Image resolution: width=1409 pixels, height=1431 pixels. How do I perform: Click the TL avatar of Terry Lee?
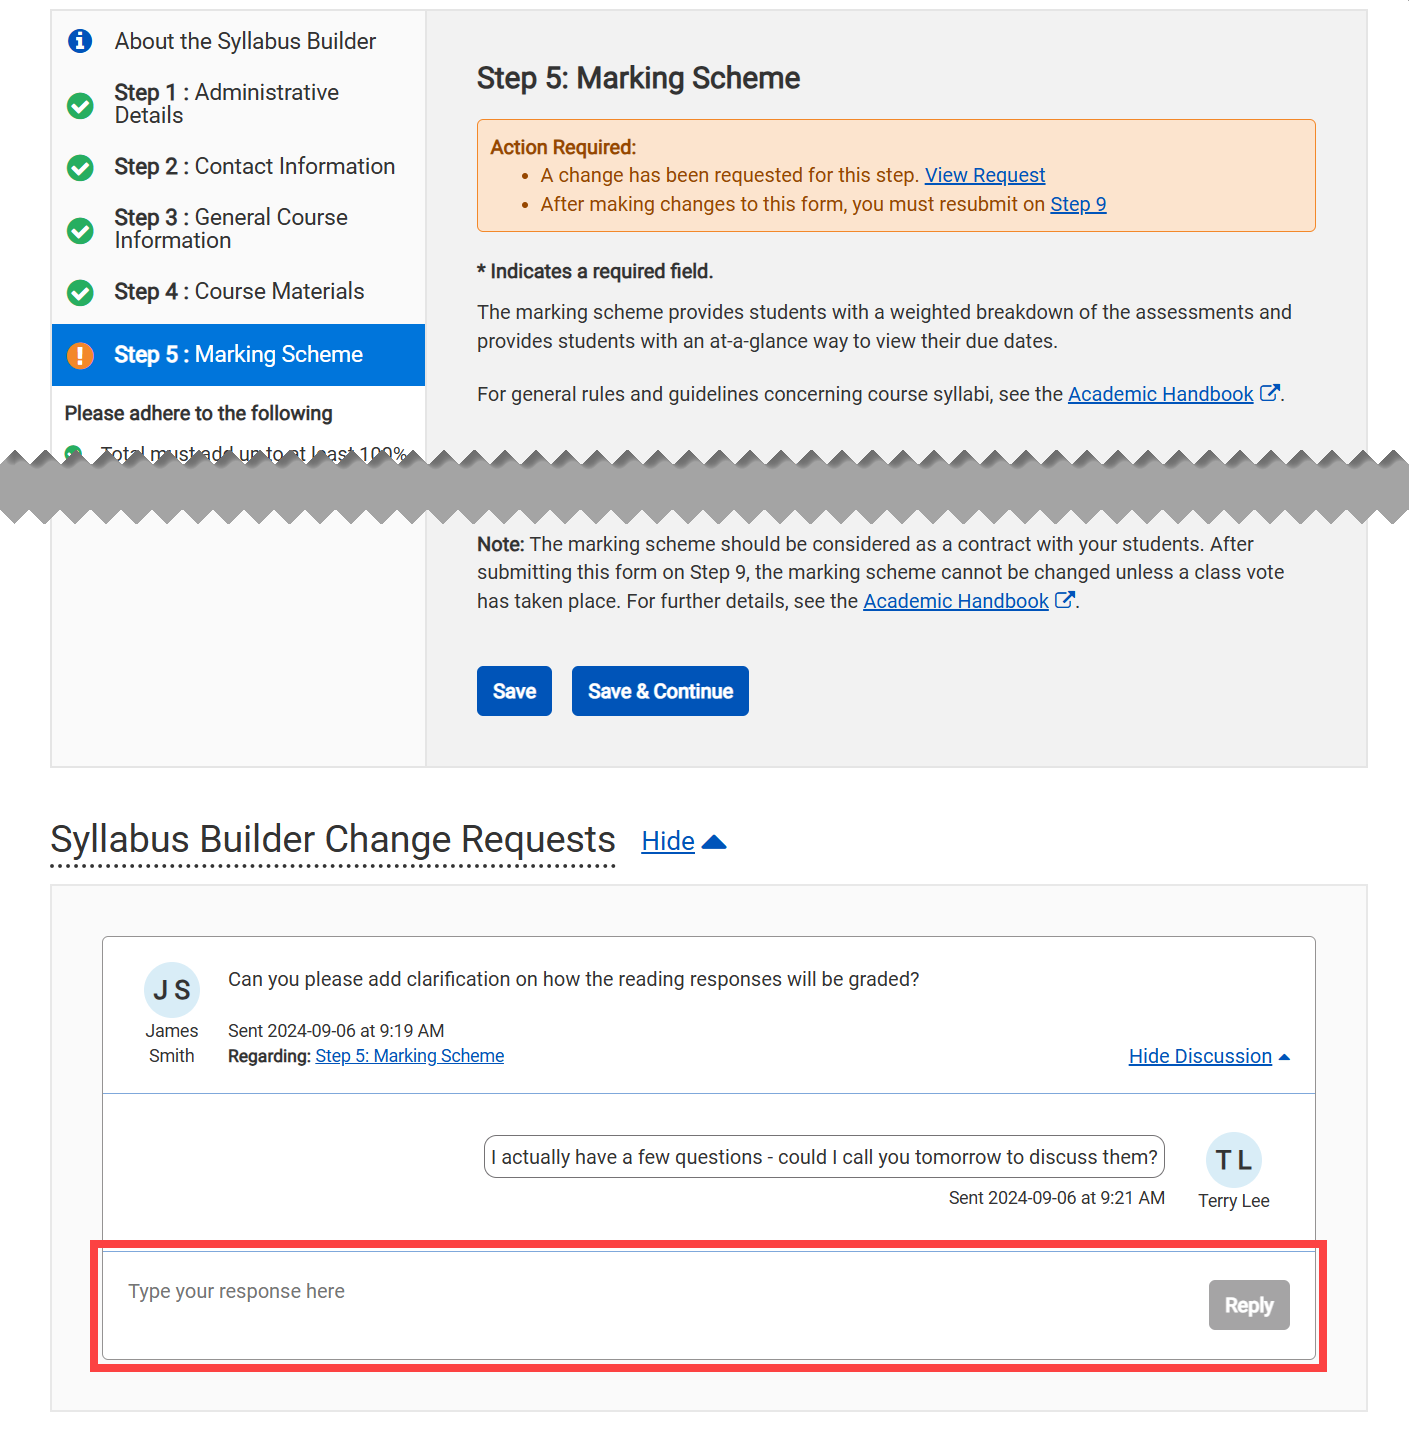1234,1160
